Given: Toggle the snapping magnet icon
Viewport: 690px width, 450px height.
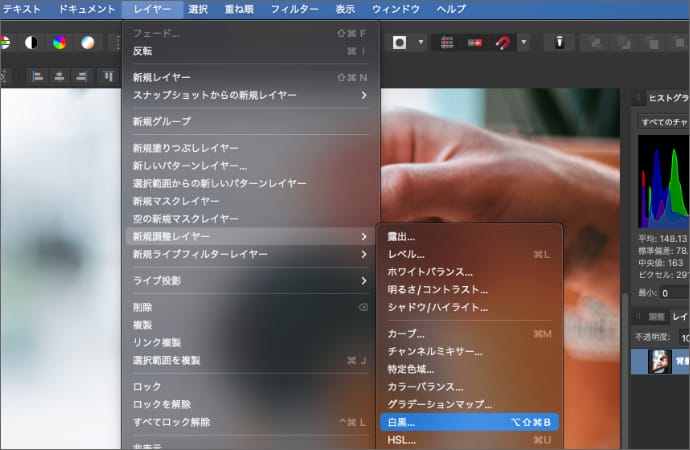Looking at the screenshot, I should coord(503,42).
